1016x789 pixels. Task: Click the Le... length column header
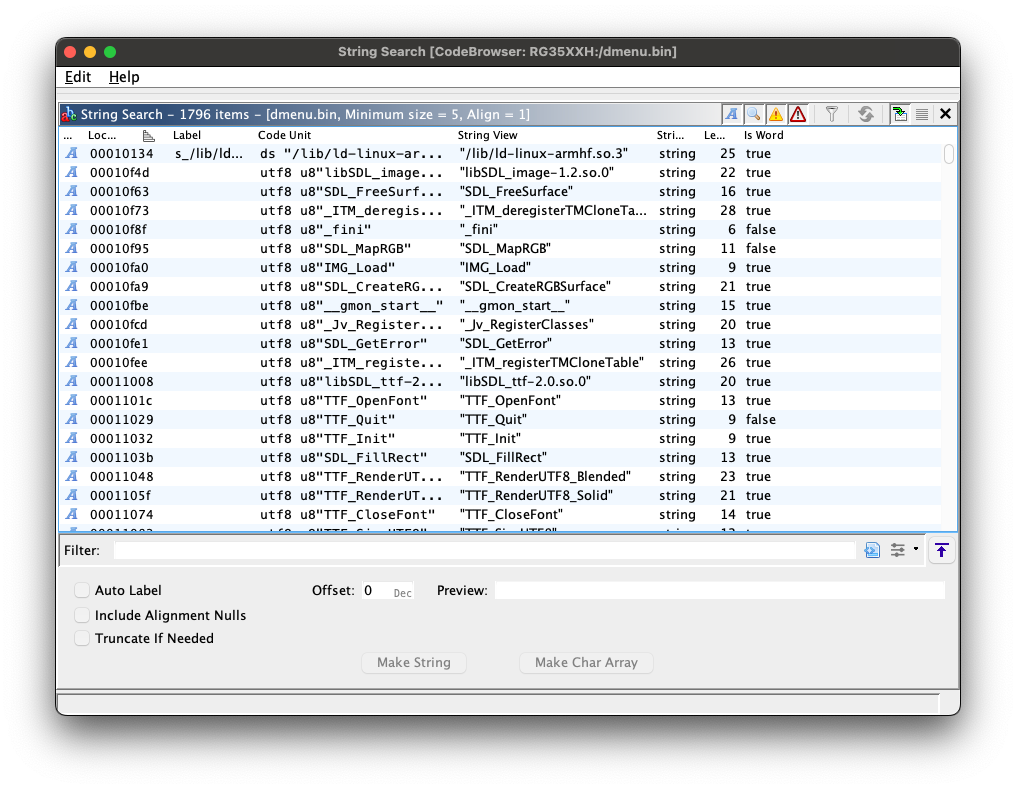714,135
